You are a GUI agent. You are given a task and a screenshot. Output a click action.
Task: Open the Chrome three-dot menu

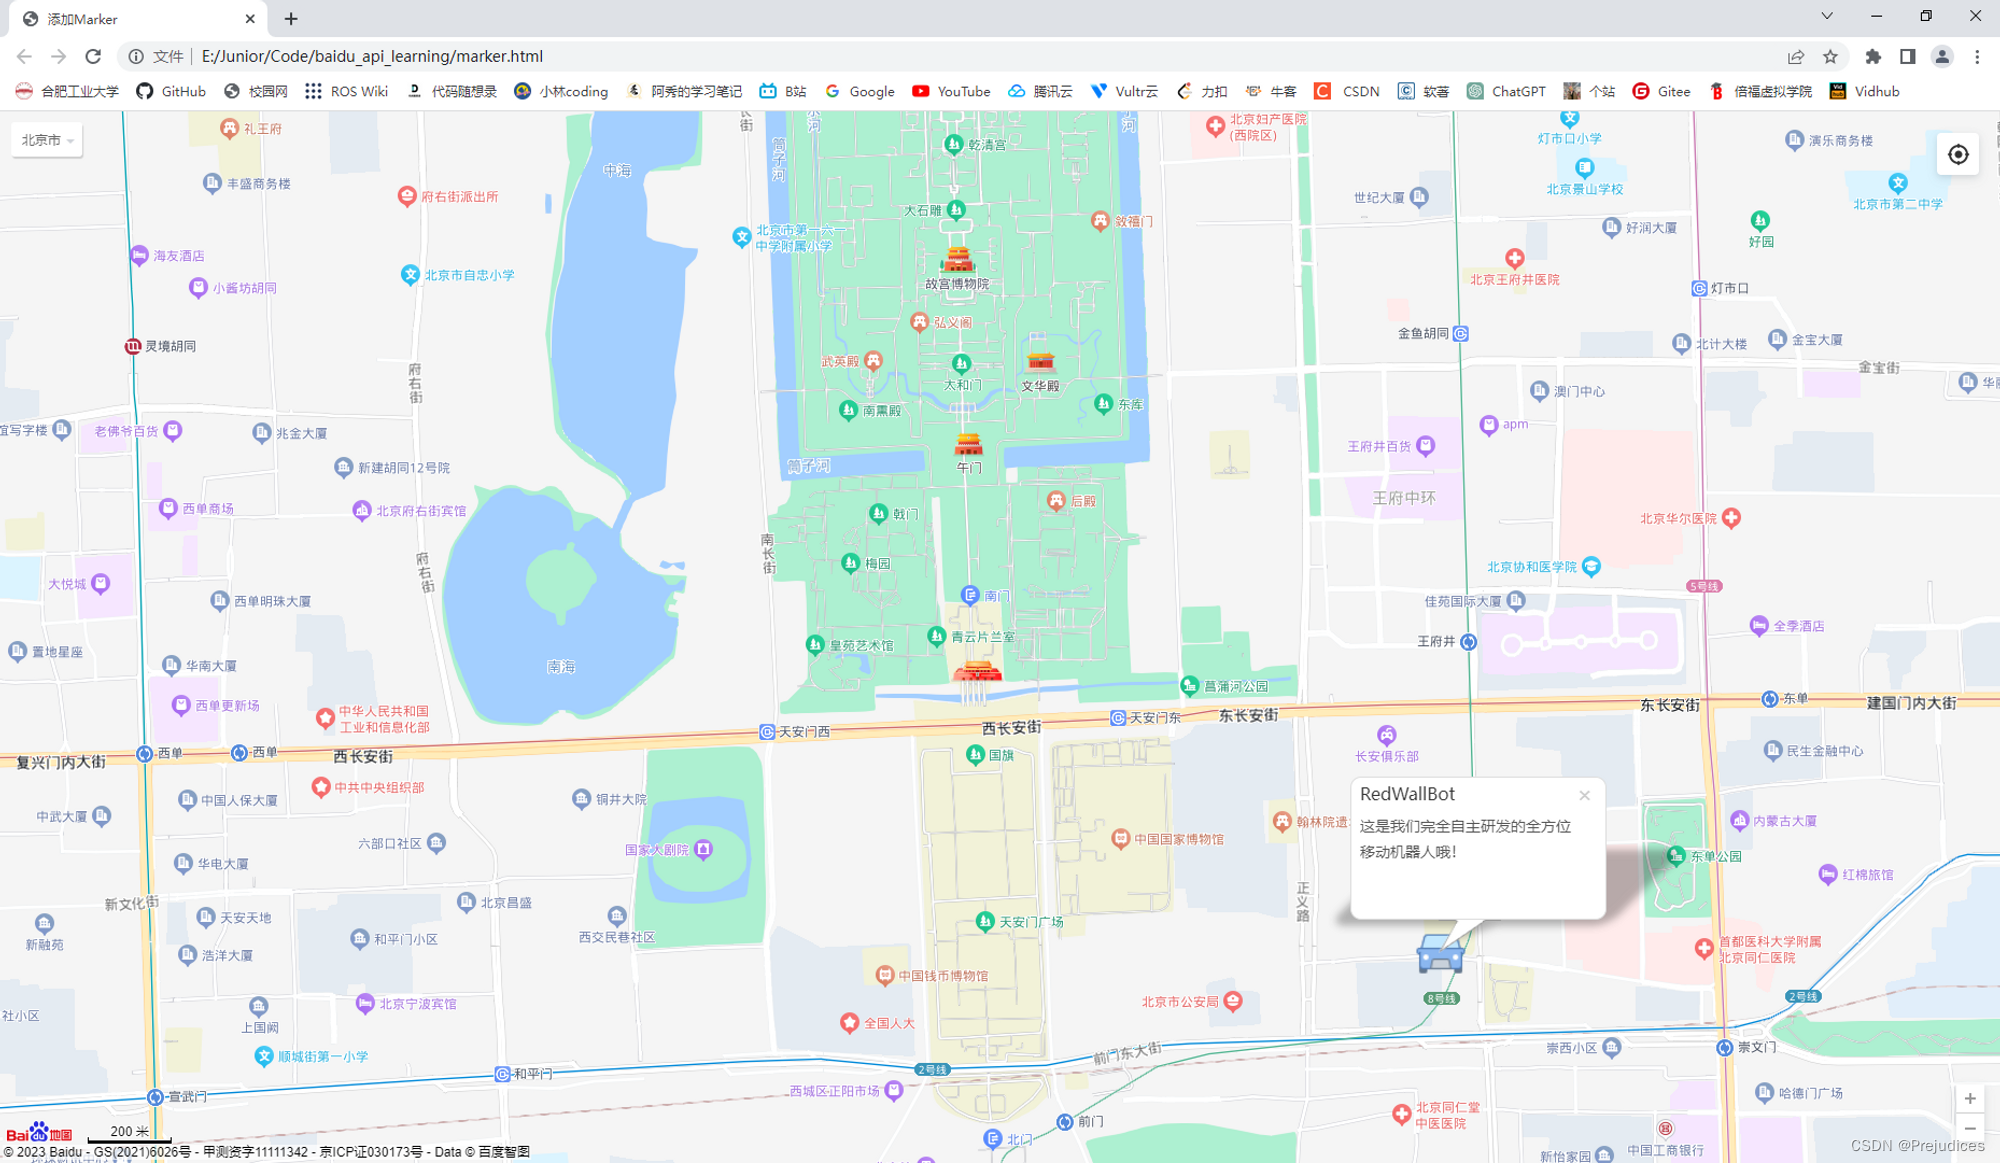[1975, 57]
